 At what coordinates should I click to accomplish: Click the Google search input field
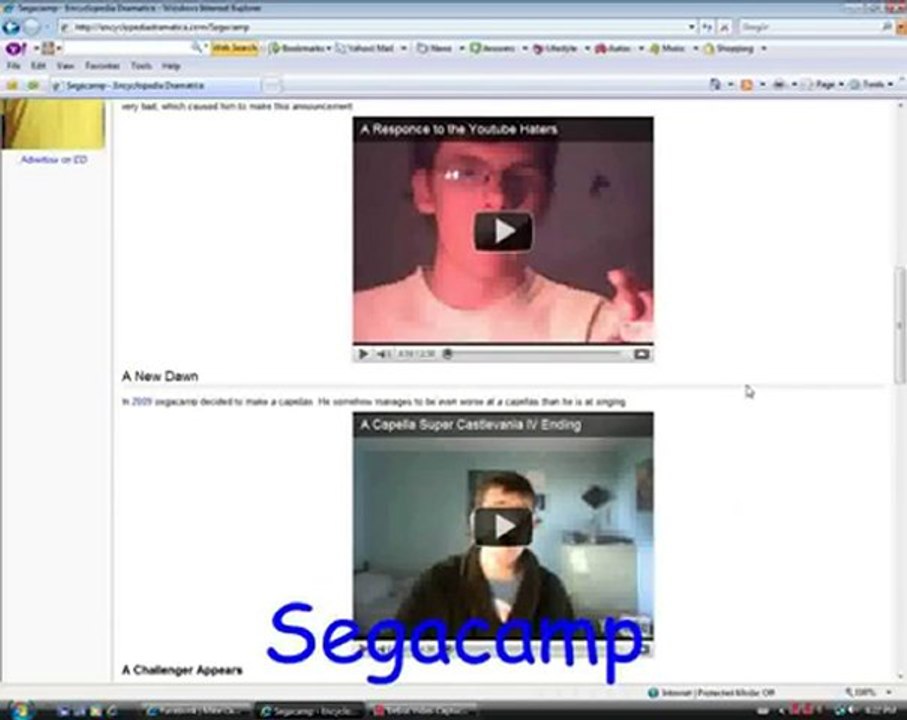coord(810,27)
